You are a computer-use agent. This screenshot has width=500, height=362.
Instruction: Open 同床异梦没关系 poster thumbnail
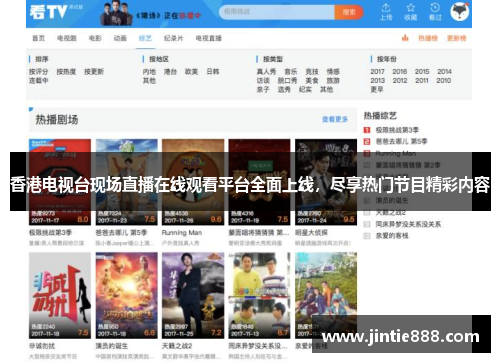[x=259, y=295]
